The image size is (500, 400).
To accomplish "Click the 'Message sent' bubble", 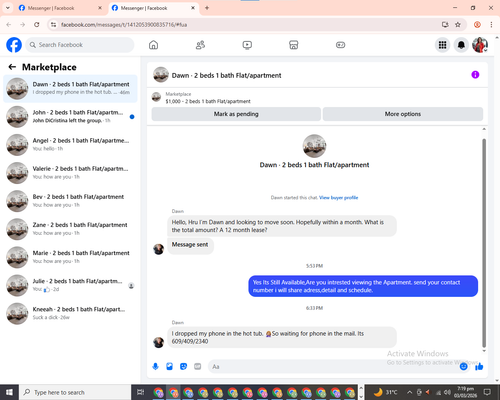I will [x=190, y=246].
